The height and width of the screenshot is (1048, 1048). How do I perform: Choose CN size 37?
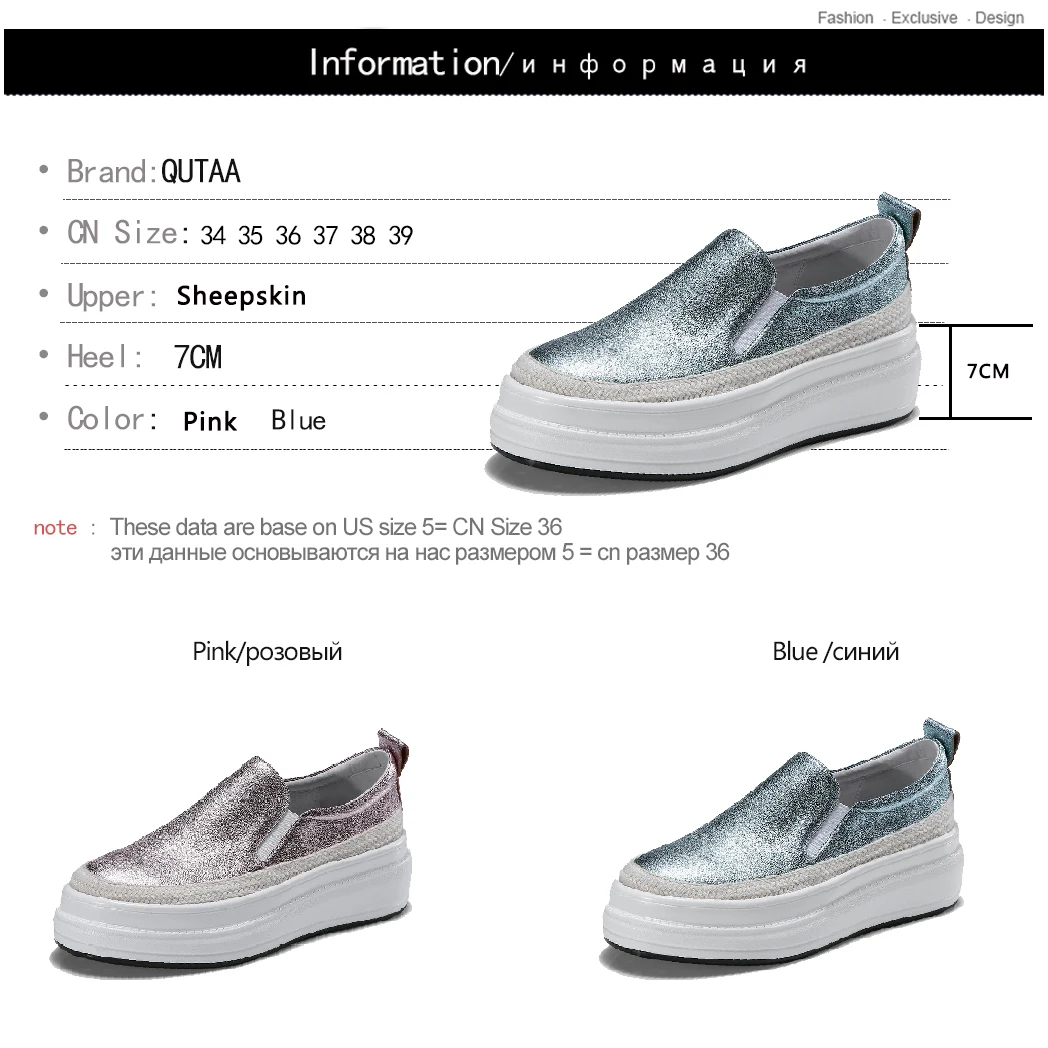(325, 235)
